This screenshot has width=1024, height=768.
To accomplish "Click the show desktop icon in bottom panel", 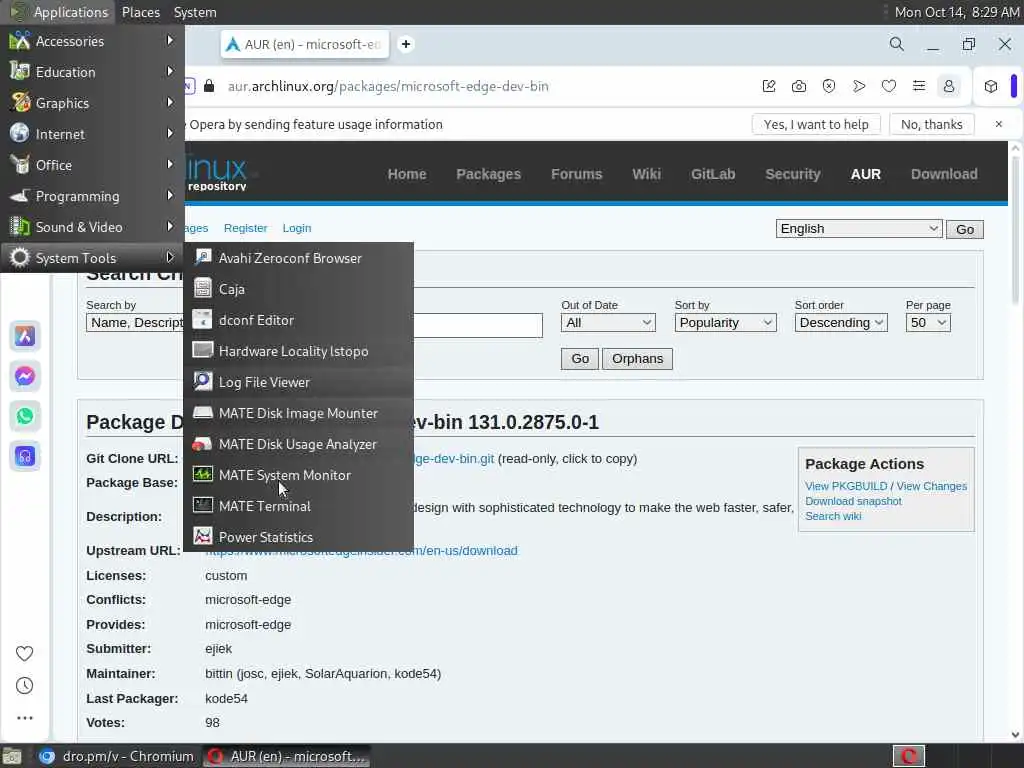I will pos(12,756).
